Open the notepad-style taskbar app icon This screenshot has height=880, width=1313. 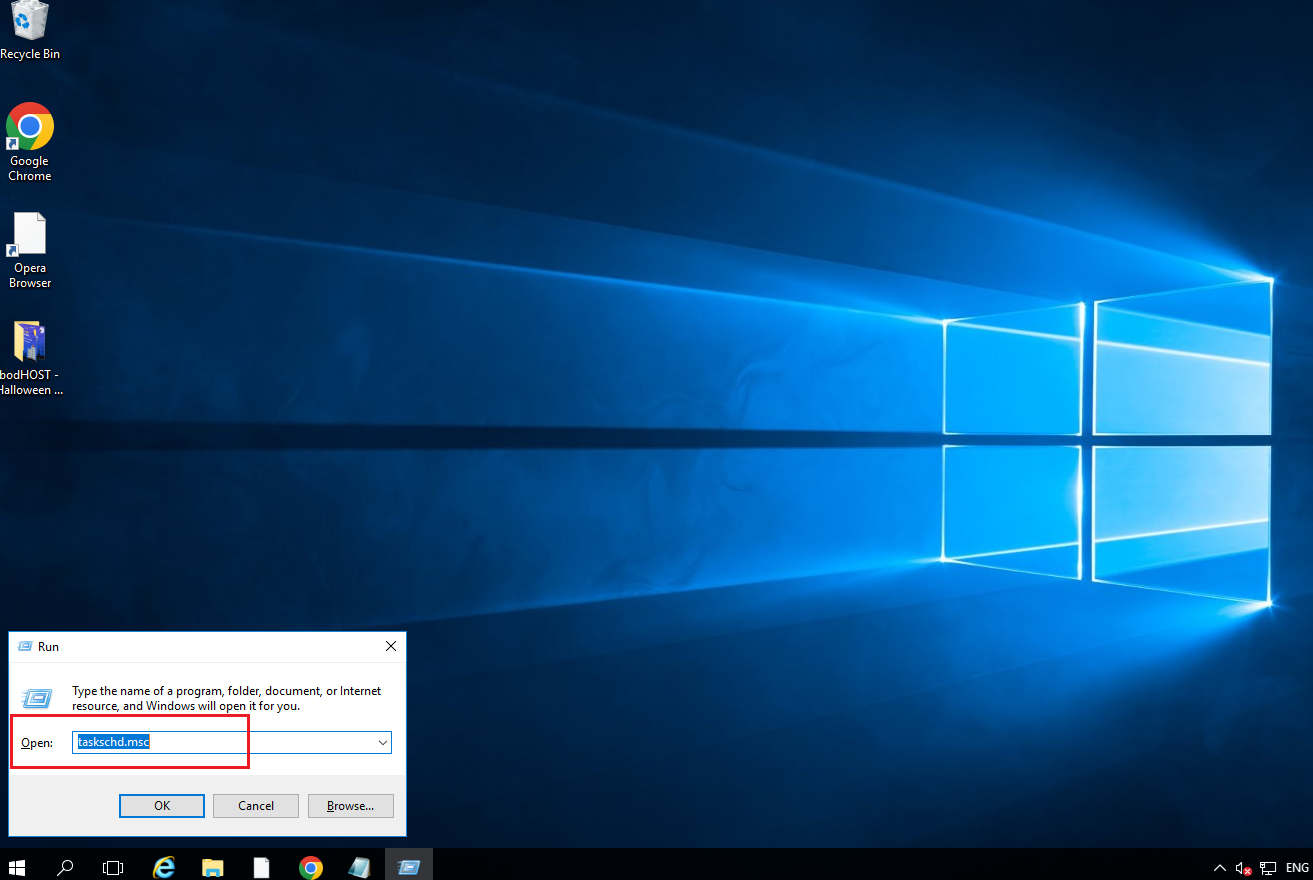[x=359, y=867]
